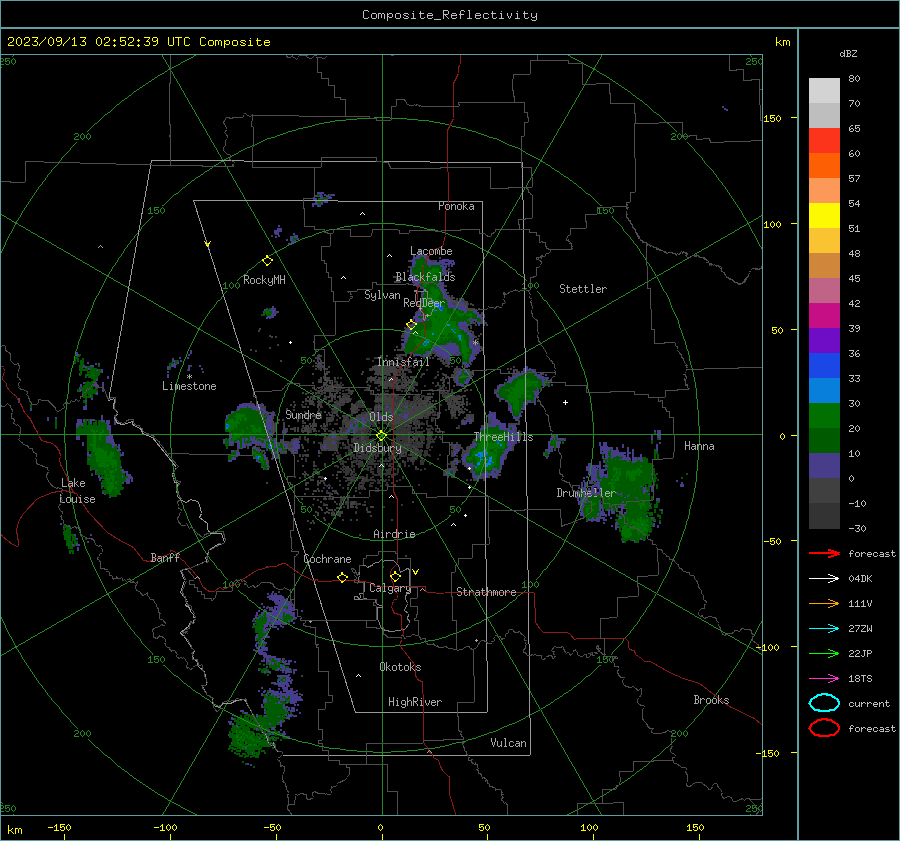This screenshot has height=841, width=900.
Task: Click the yellow radar center marker at Didsbury
Action: 381,436
